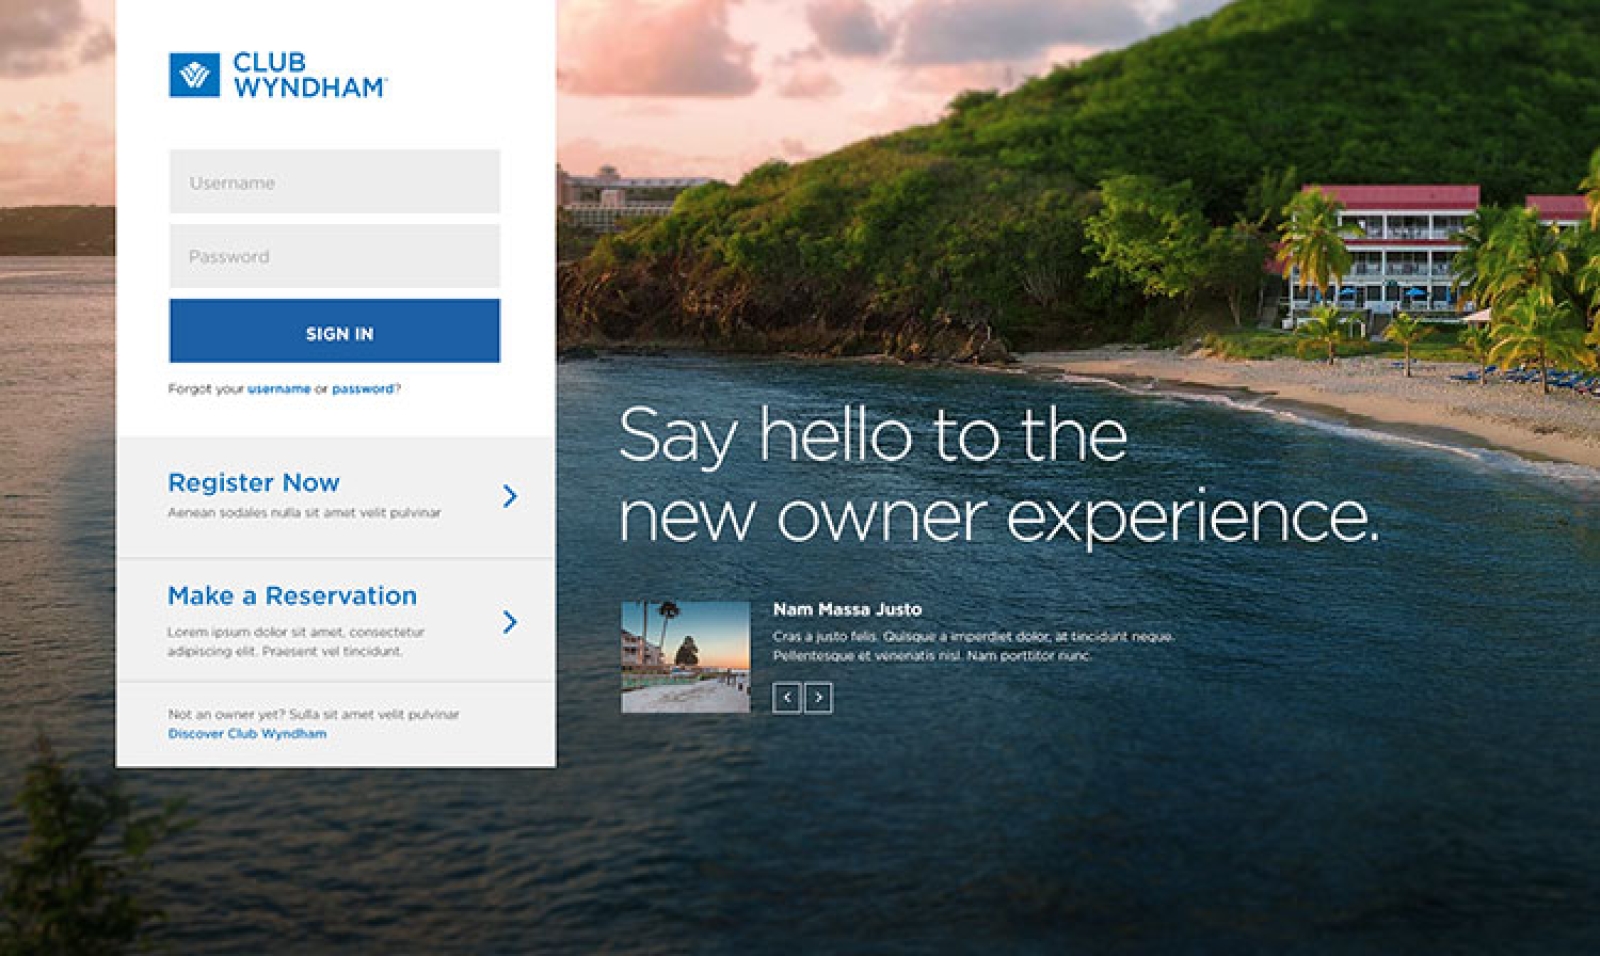Screen dimensions: 1600x956
Task: Open the Register Now heading
Action: click(x=254, y=482)
